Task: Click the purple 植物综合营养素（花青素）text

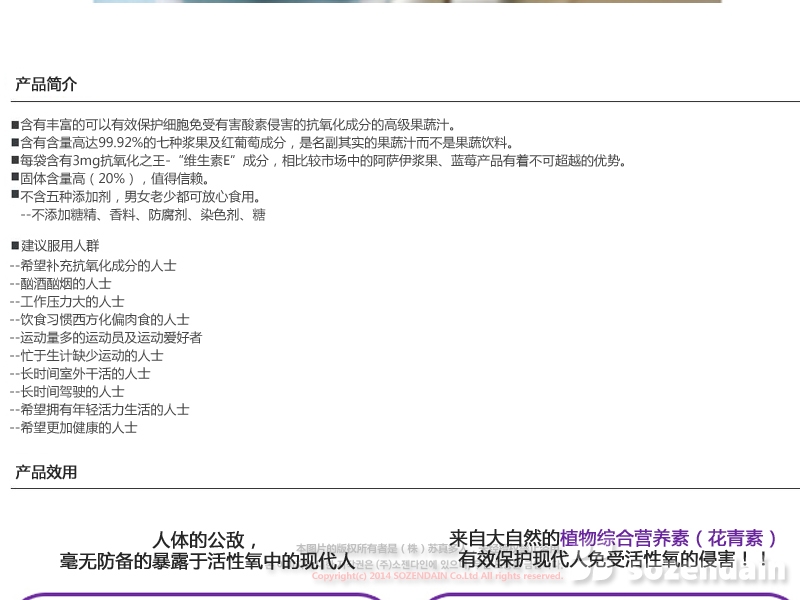Action: click(x=668, y=539)
